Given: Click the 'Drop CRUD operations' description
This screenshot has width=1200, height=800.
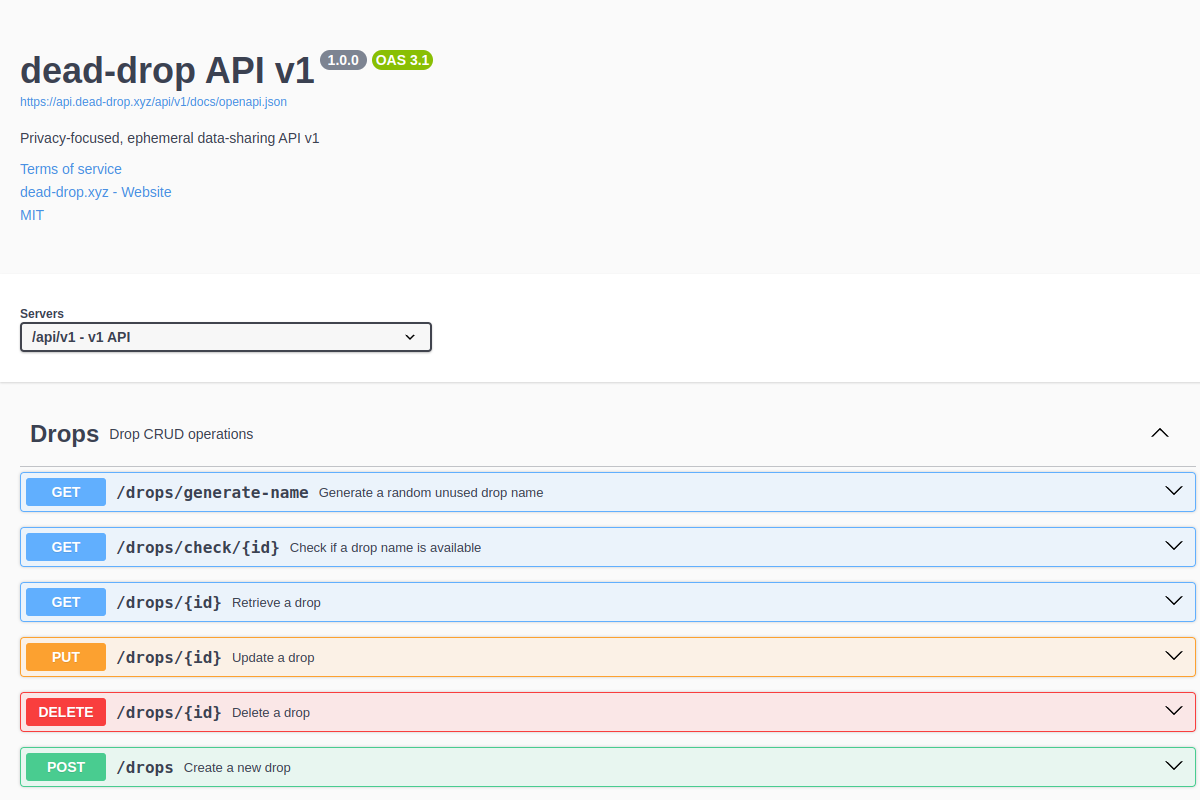Looking at the screenshot, I should tap(181, 434).
